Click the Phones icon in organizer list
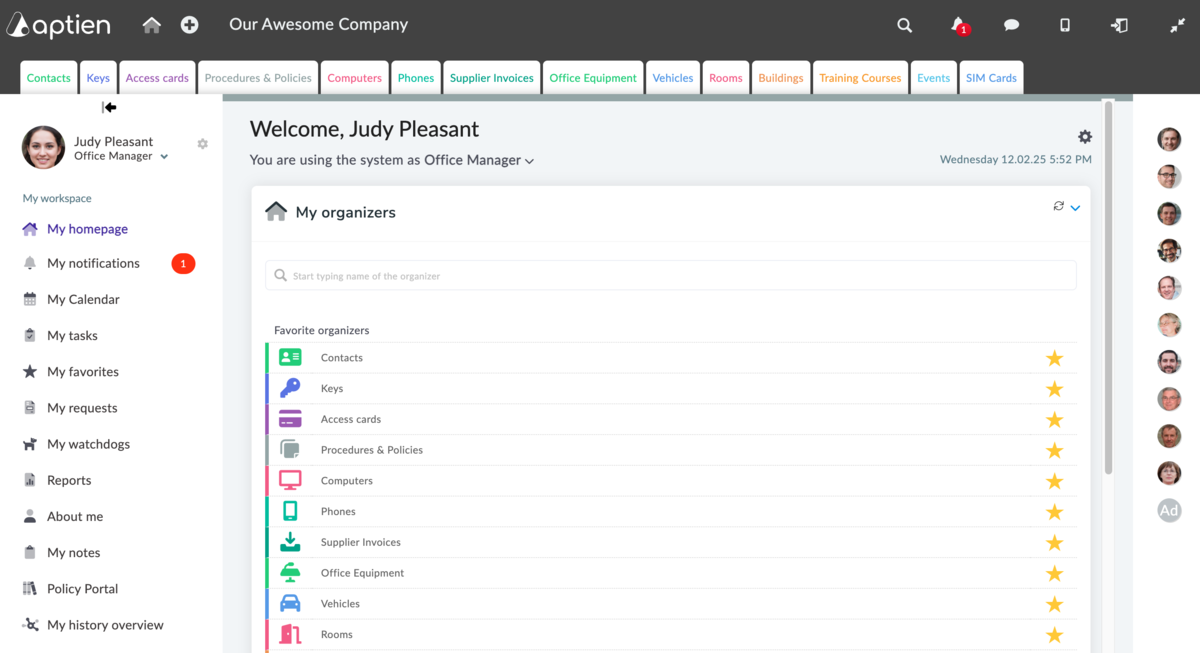 coord(290,511)
